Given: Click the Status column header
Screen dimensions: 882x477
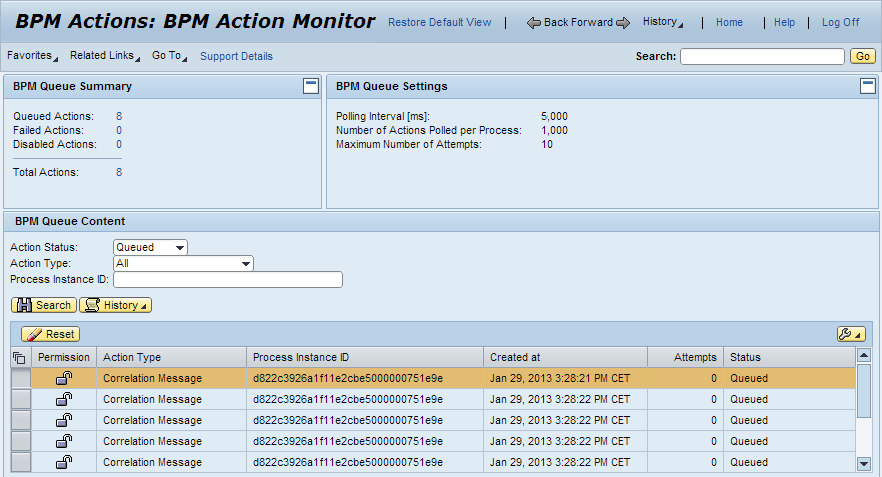Looking at the screenshot, I should [789, 357].
